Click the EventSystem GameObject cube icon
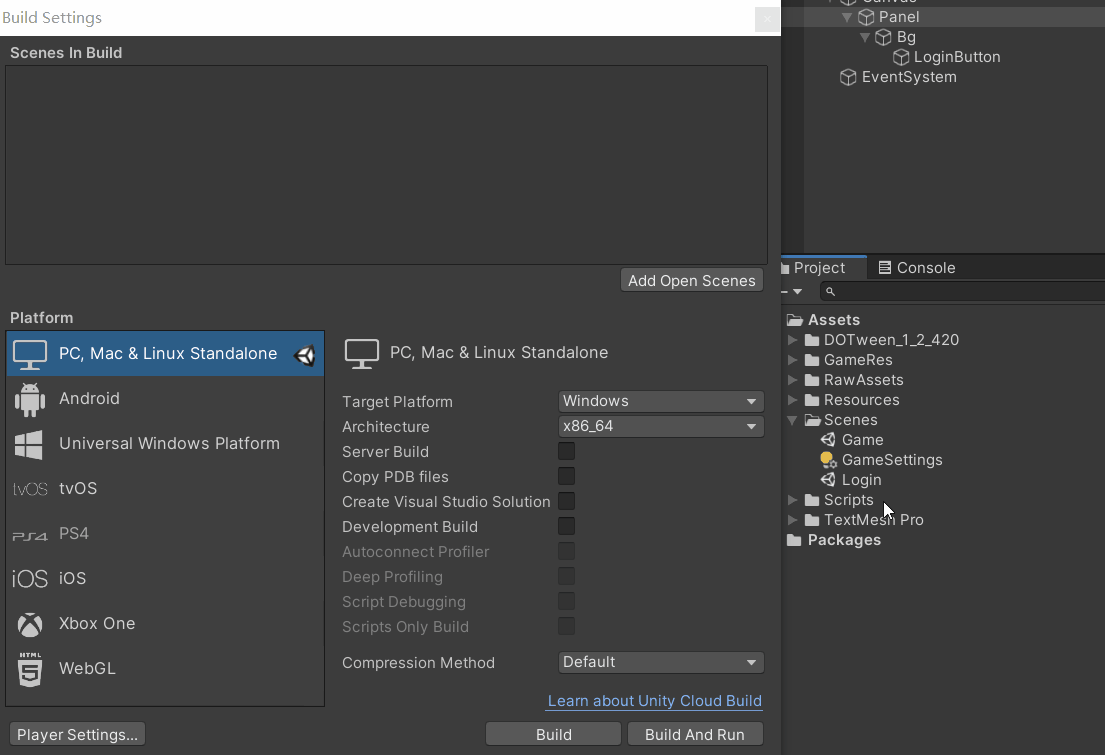Image resolution: width=1105 pixels, height=755 pixels. tap(848, 78)
